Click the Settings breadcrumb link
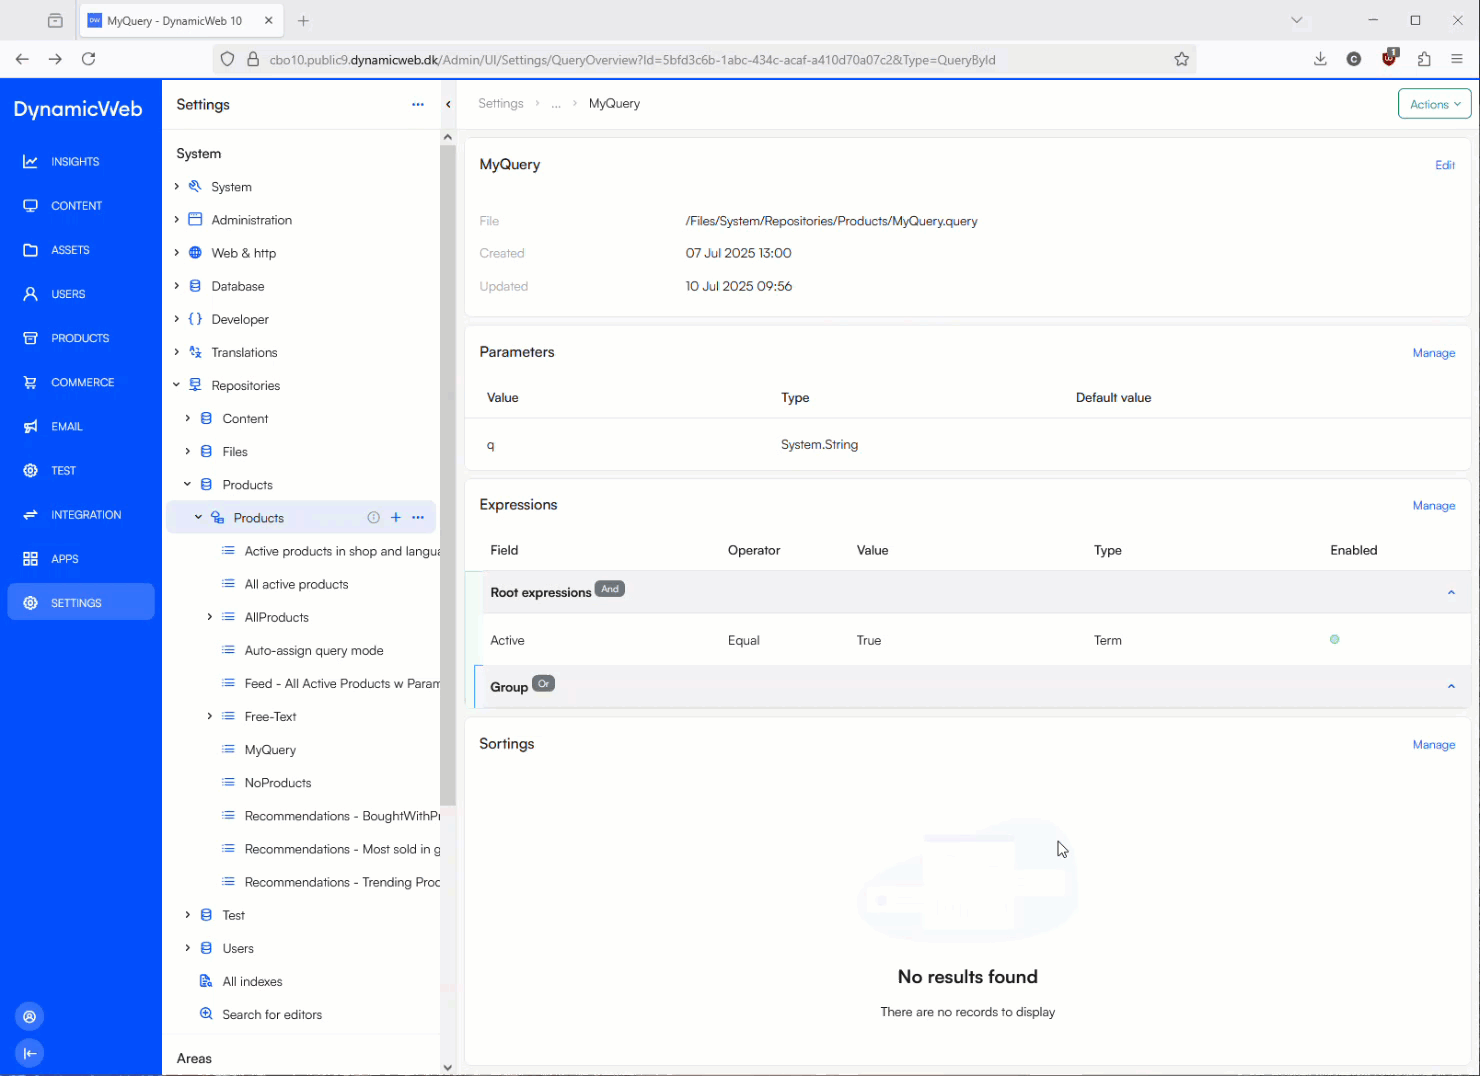 pyautogui.click(x=500, y=104)
